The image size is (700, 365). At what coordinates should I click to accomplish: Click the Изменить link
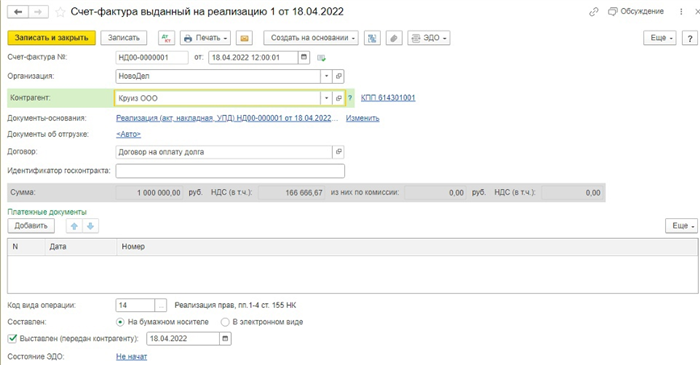(x=362, y=118)
